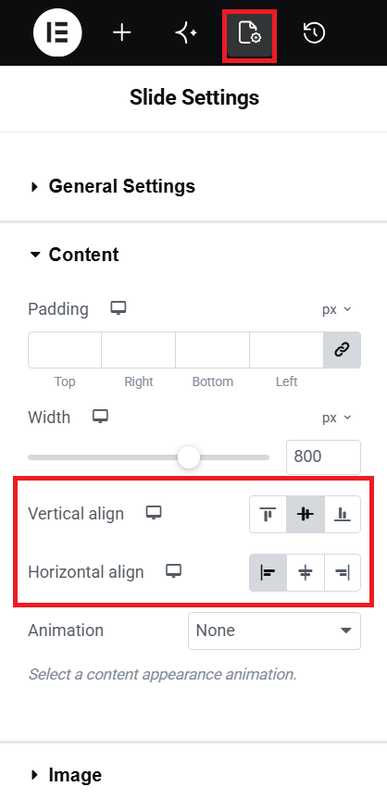Open the AI sparkle icon

tap(186, 34)
